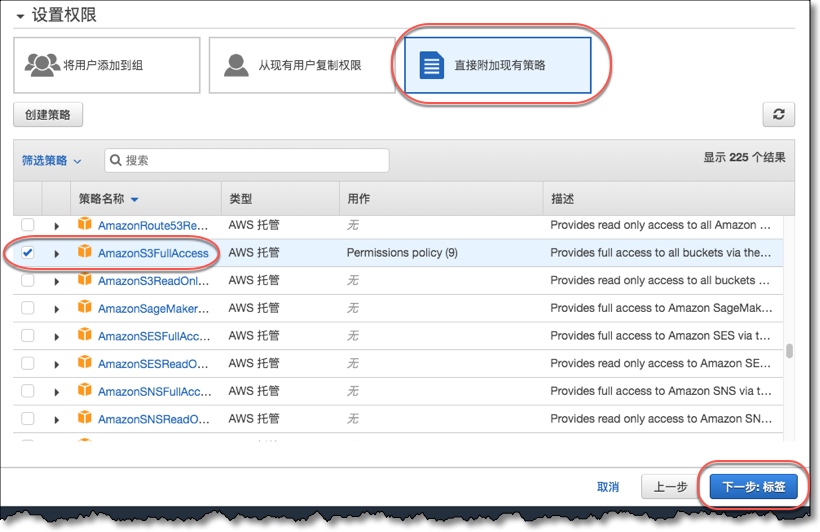Expand the AmazonS3ReadOnl... policy row
Screen dimensions: 820x532
[x=56, y=281]
